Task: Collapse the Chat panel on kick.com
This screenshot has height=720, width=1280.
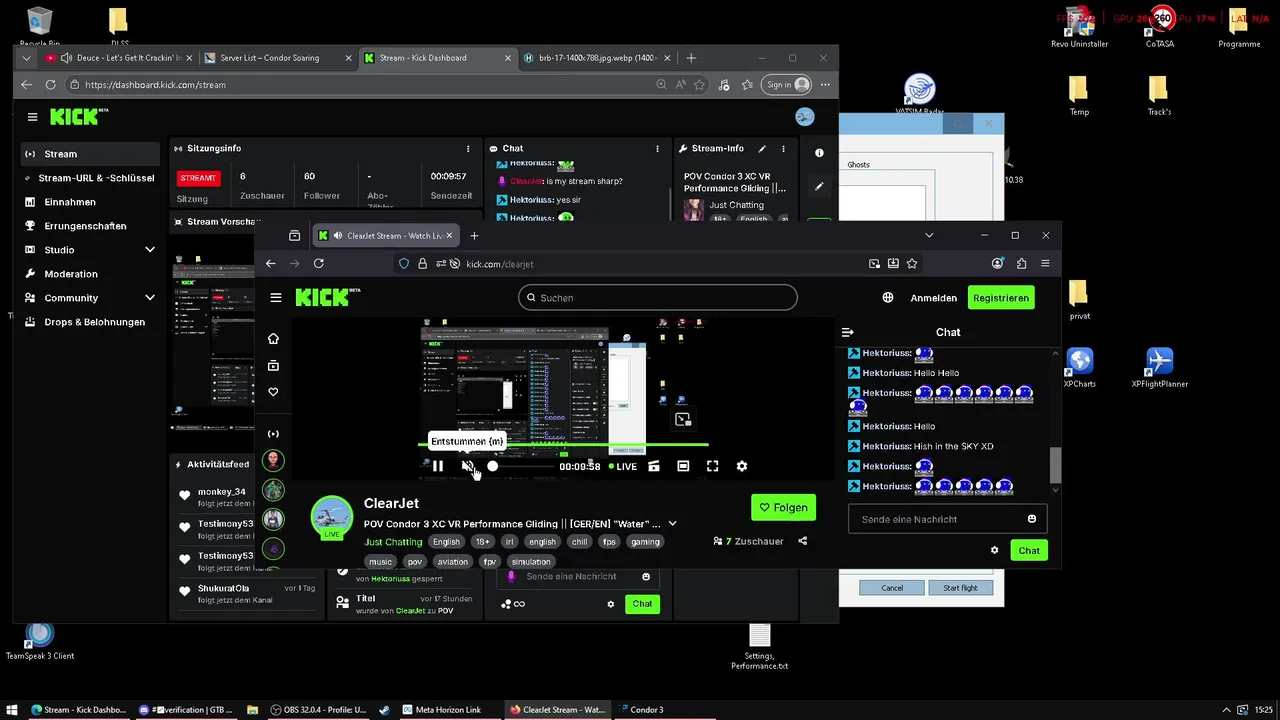Action: [x=848, y=332]
